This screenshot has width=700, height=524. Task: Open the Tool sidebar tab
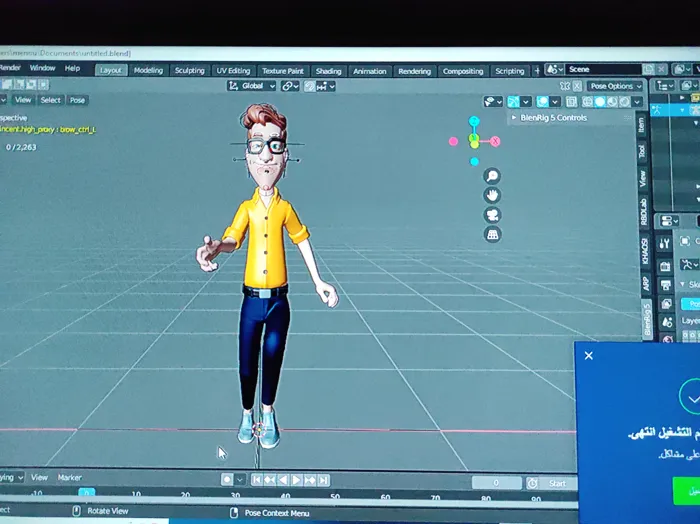tap(642, 151)
